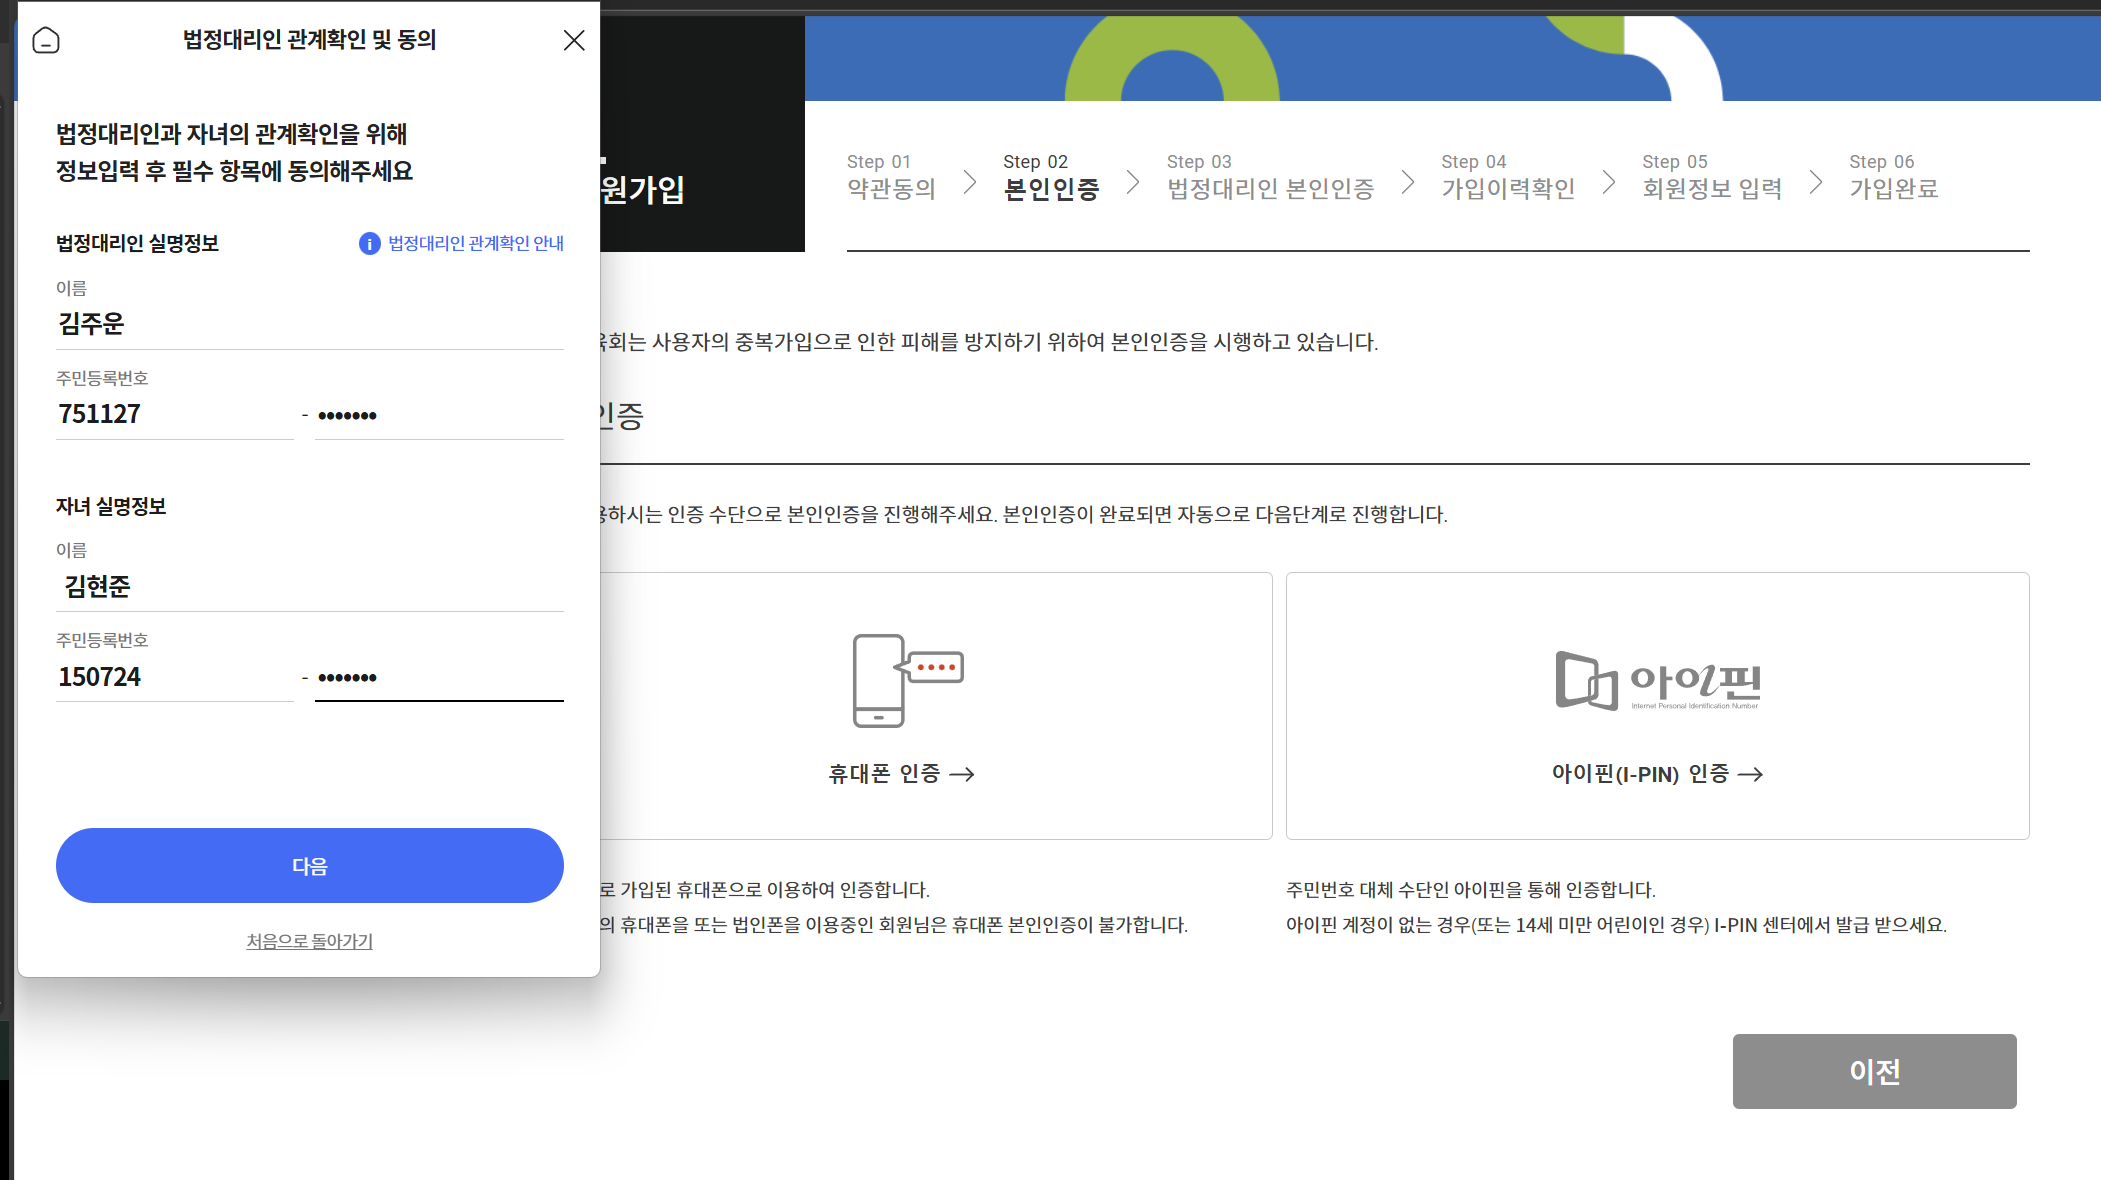
Task: Select child birth date field 150724
Action: (x=175, y=677)
